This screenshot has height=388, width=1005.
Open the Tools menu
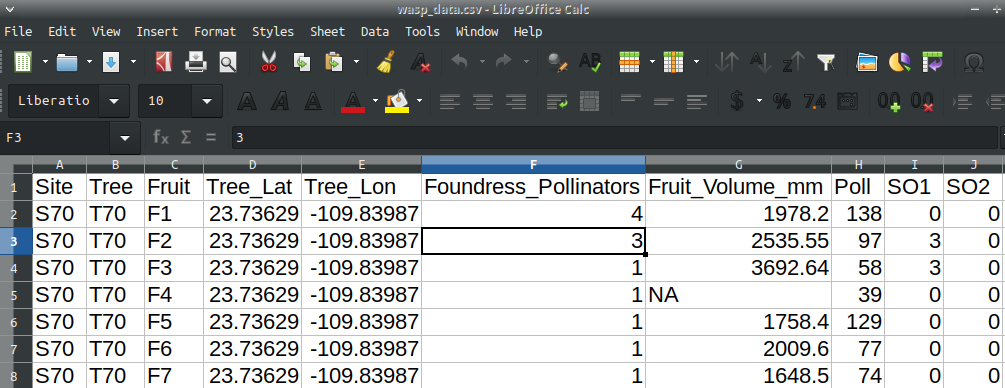point(422,31)
